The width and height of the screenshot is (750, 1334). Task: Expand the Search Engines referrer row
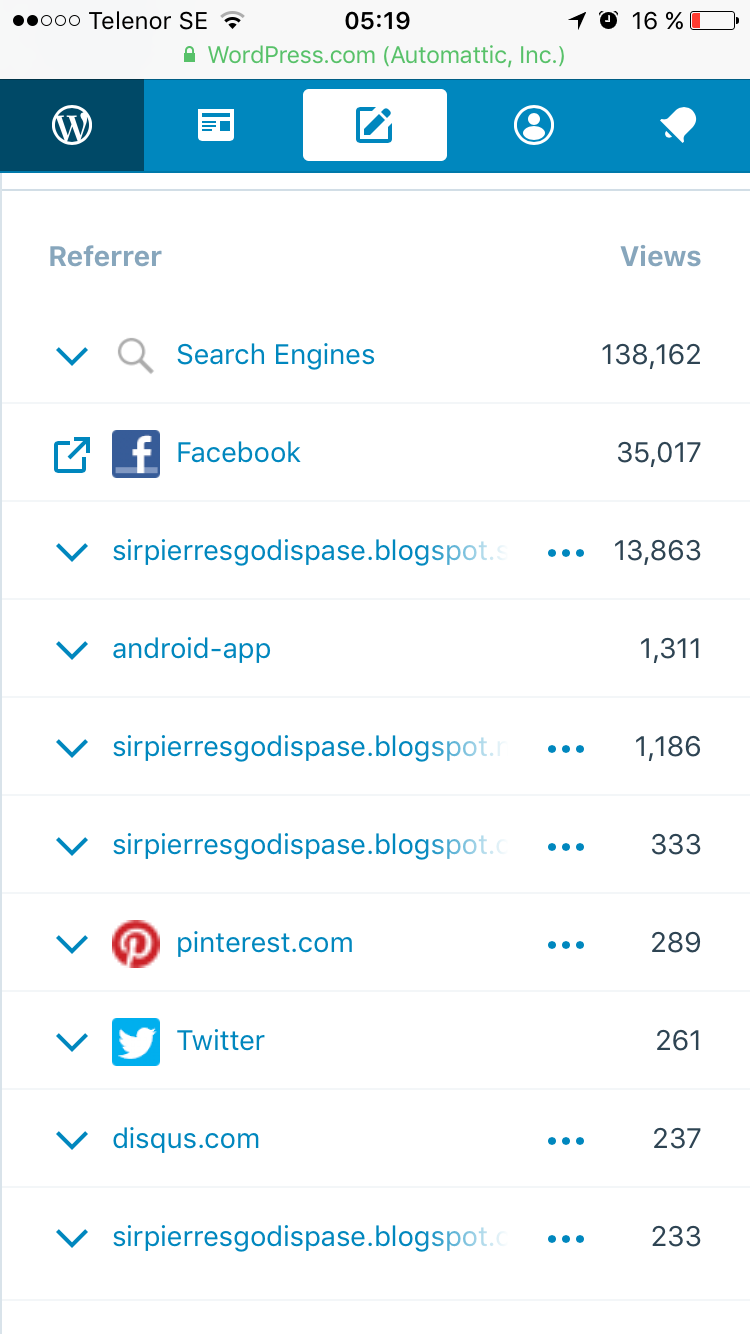[x=375, y=355]
